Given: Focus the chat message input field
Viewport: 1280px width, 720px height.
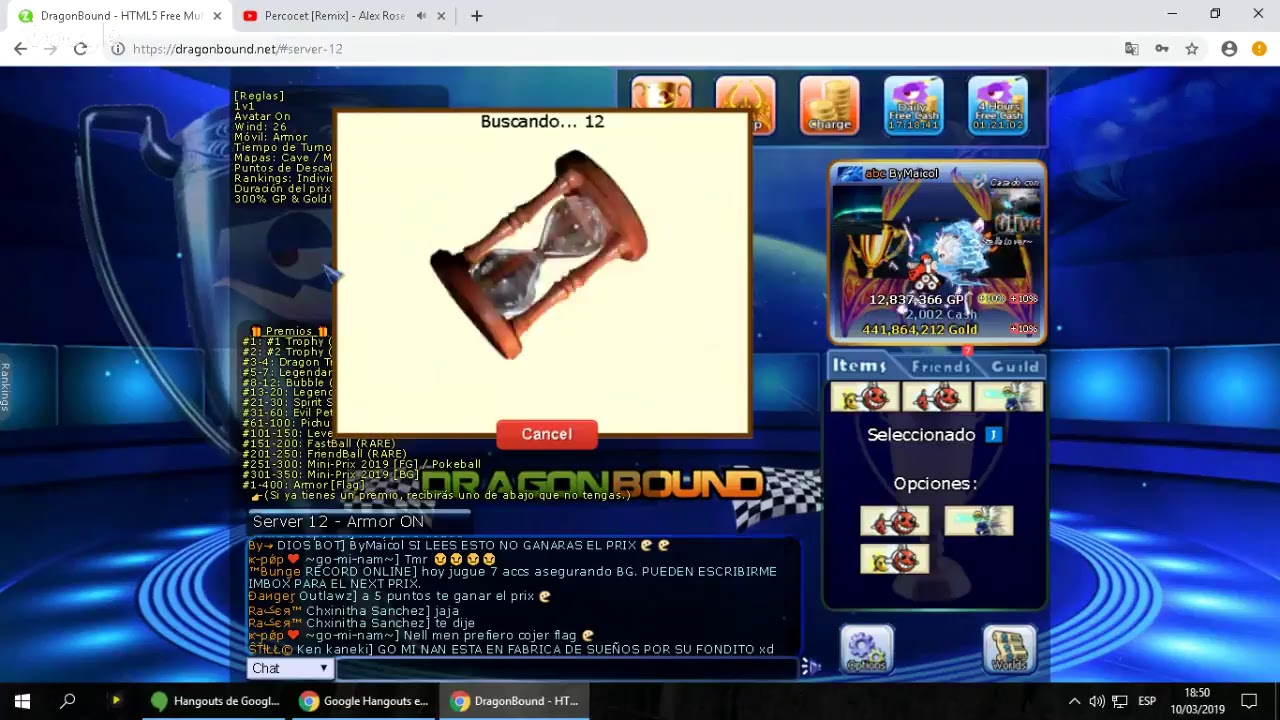Looking at the screenshot, I should [x=567, y=668].
